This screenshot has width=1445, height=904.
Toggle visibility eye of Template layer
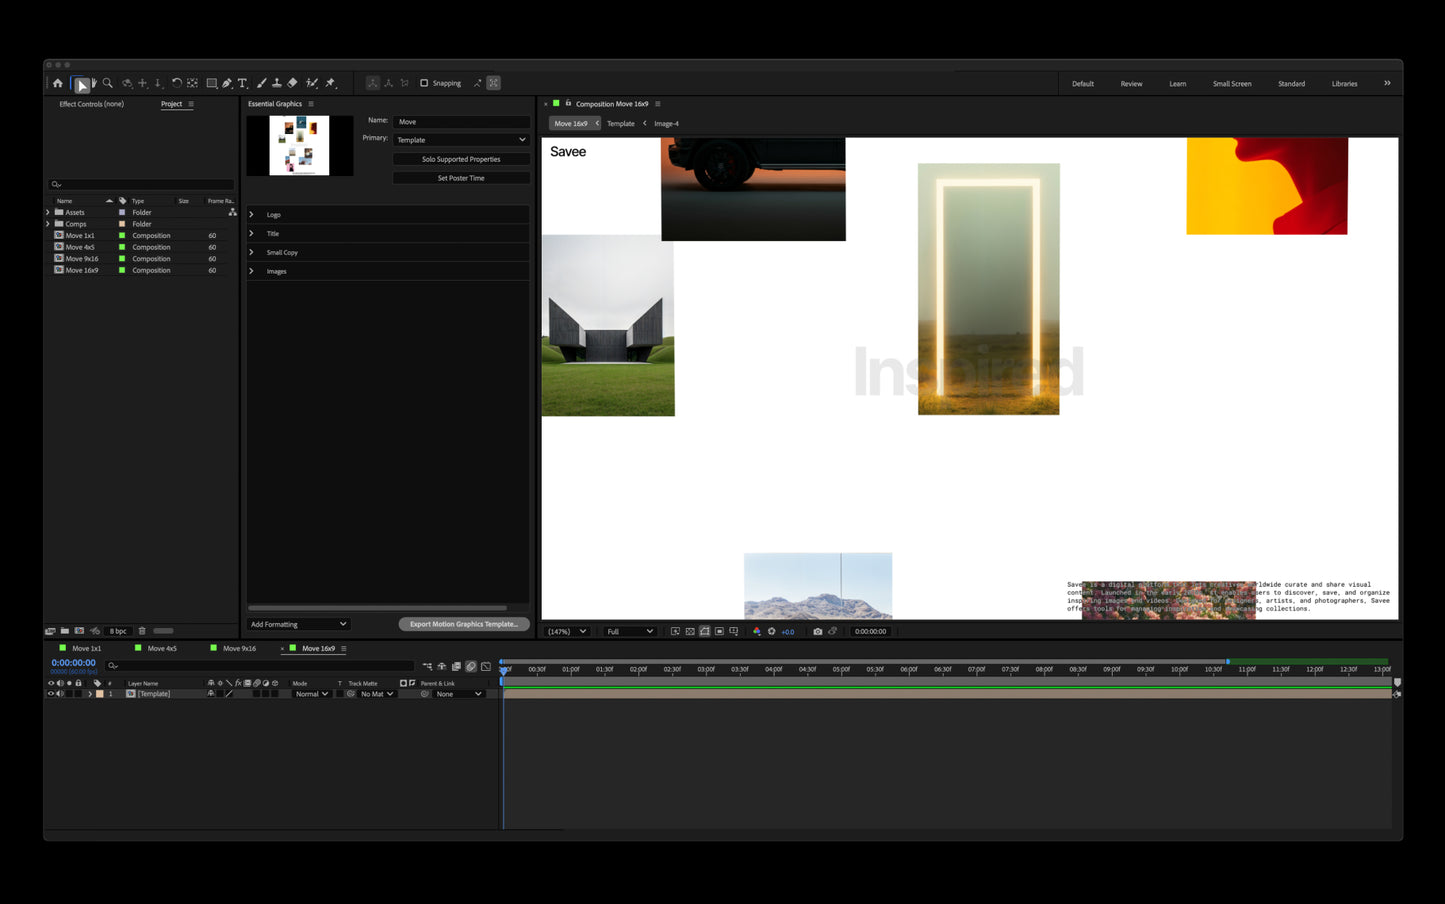pos(51,694)
